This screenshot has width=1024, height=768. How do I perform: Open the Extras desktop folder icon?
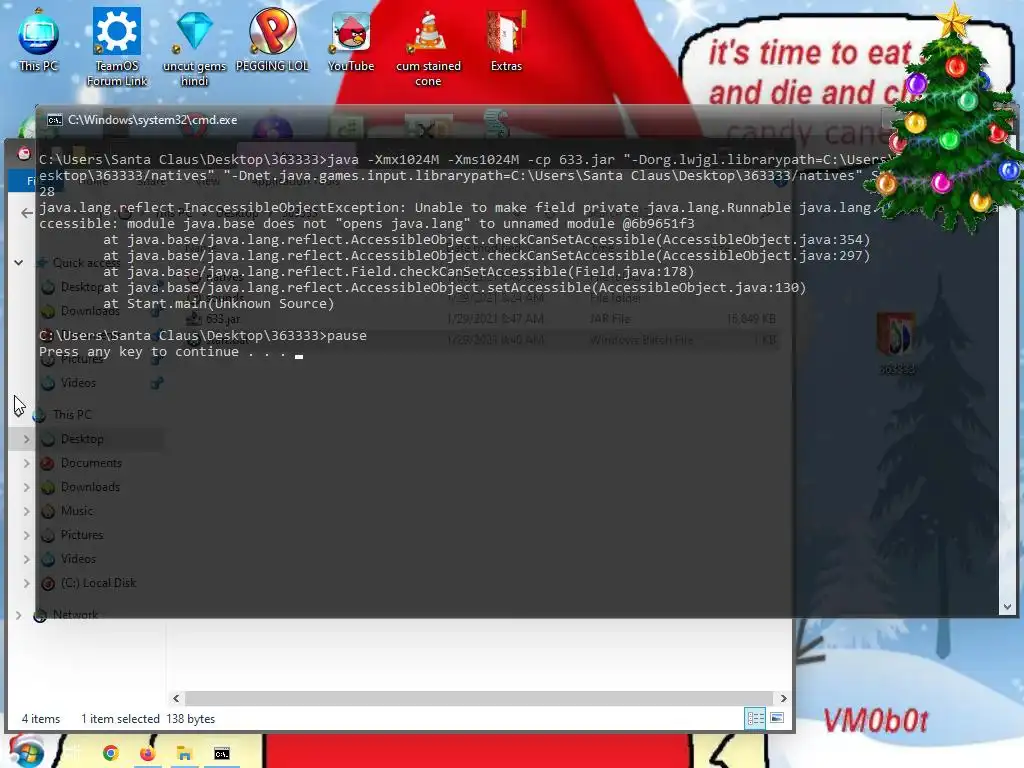click(506, 40)
